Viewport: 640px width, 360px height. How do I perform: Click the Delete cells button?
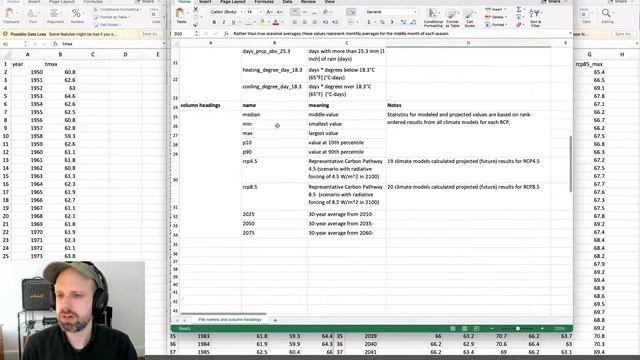495,17
